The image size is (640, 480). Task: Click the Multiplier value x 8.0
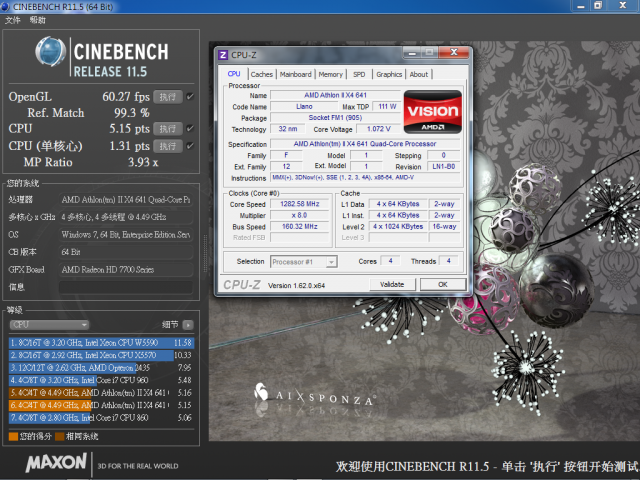pos(300,215)
